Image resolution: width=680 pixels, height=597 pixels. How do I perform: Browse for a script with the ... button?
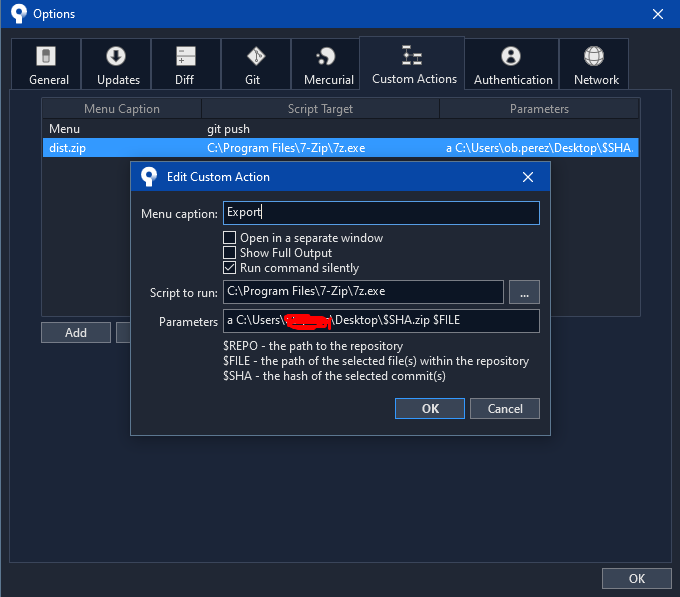coord(524,292)
